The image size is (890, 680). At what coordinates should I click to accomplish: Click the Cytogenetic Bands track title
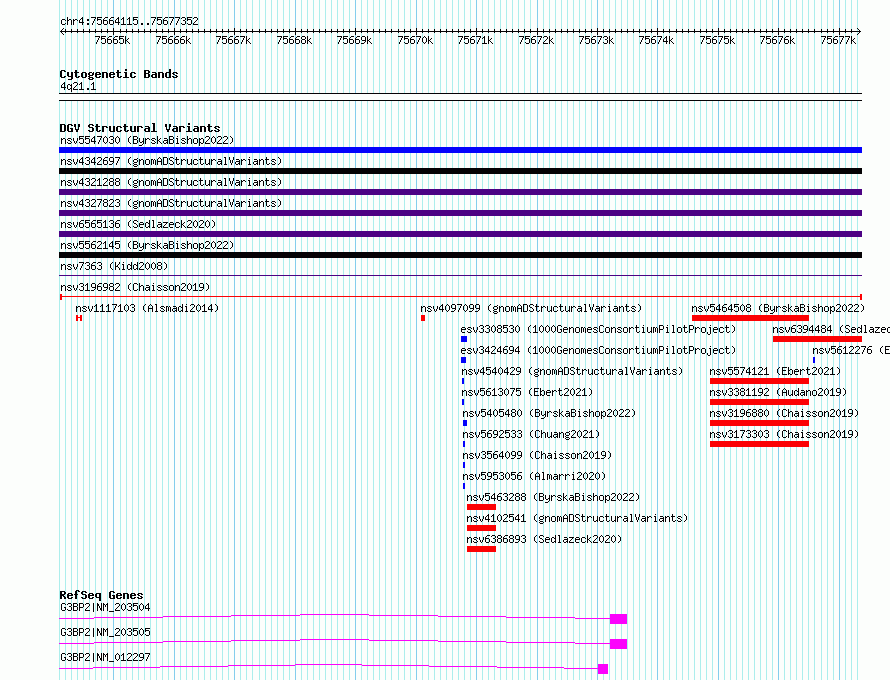[119, 74]
